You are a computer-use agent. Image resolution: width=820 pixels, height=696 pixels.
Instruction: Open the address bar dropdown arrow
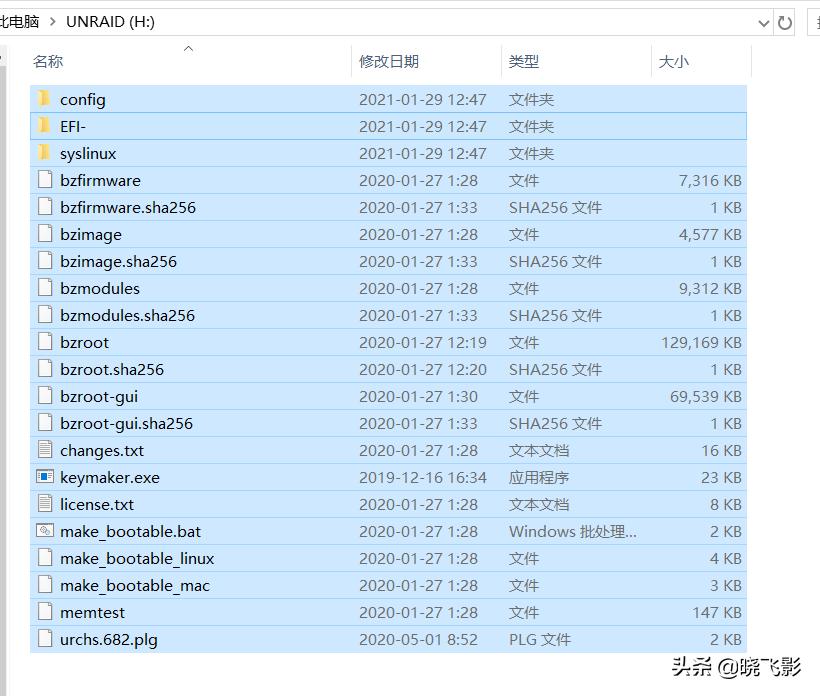click(763, 21)
